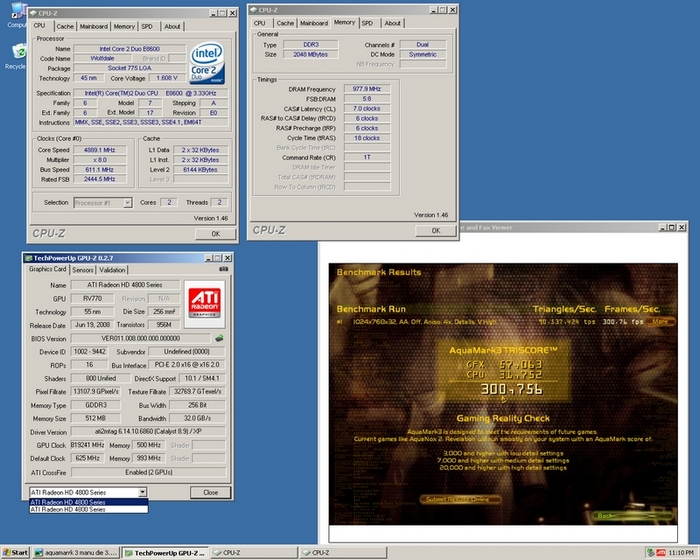Image resolution: width=700 pixels, height=560 pixels.
Task: Select the CPU tab in left CPU-Z
Action: pyautogui.click(x=40, y=25)
